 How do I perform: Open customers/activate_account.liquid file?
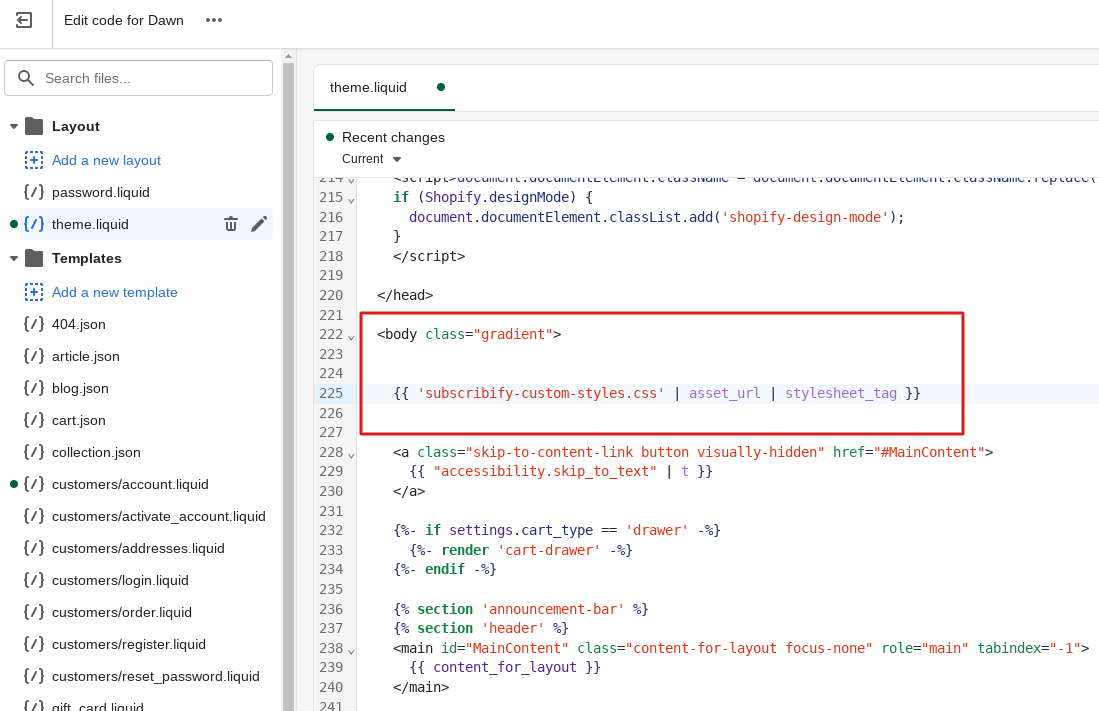[x=158, y=516]
